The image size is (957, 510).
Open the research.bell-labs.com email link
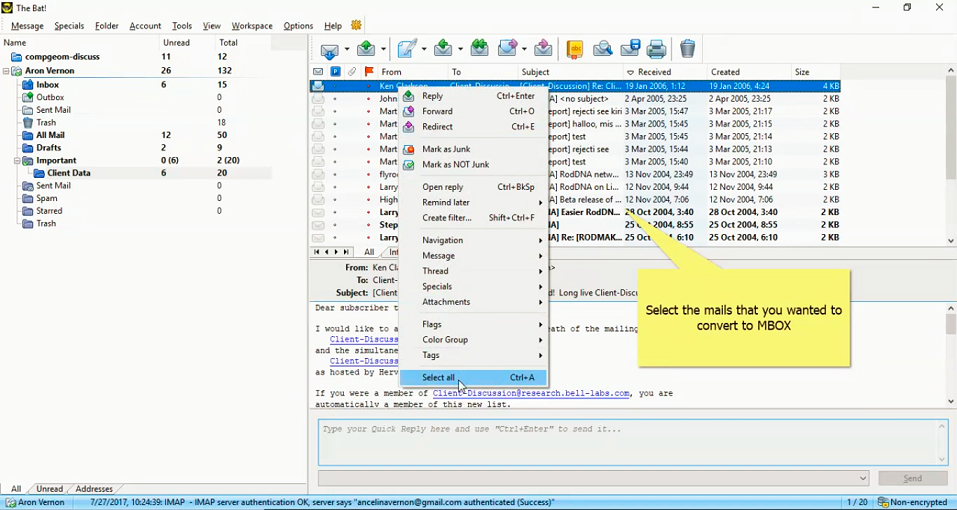531,393
